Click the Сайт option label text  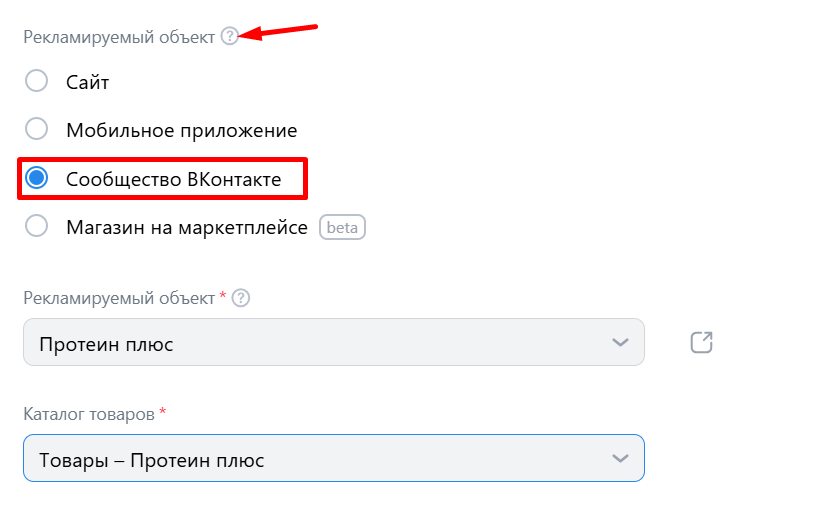88,82
